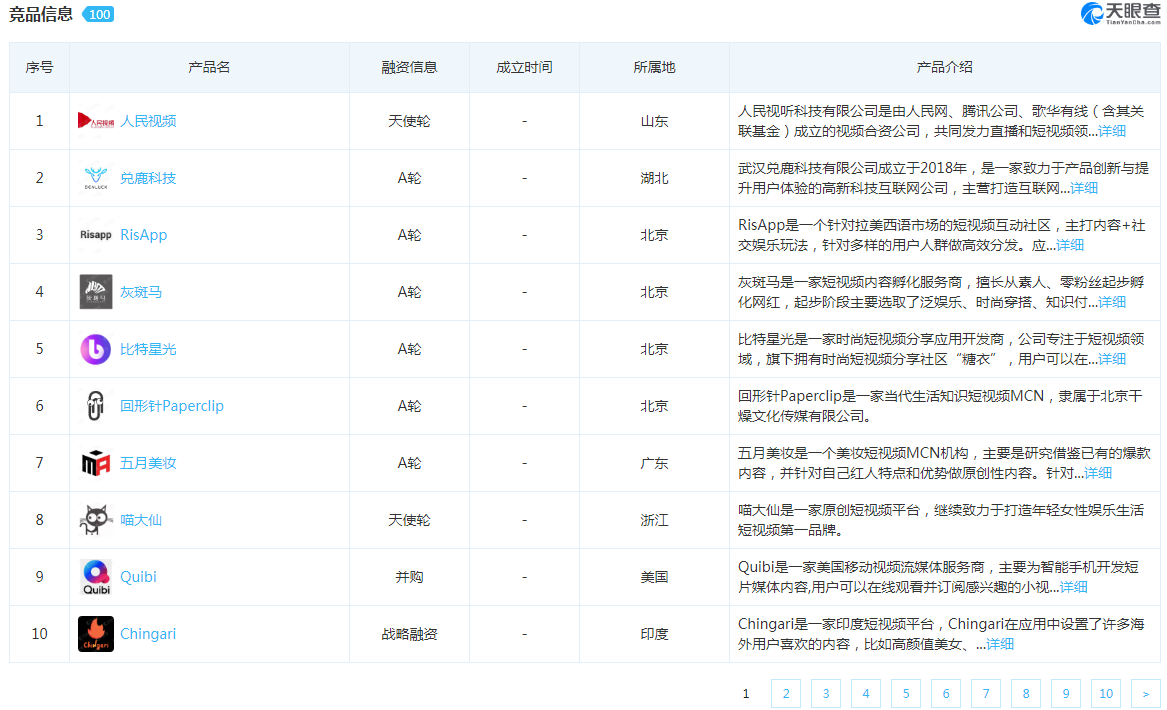The height and width of the screenshot is (710, 1167).
Task: Show 详细 for 五月美妆 description
Action: click(x=1098, y=473)
